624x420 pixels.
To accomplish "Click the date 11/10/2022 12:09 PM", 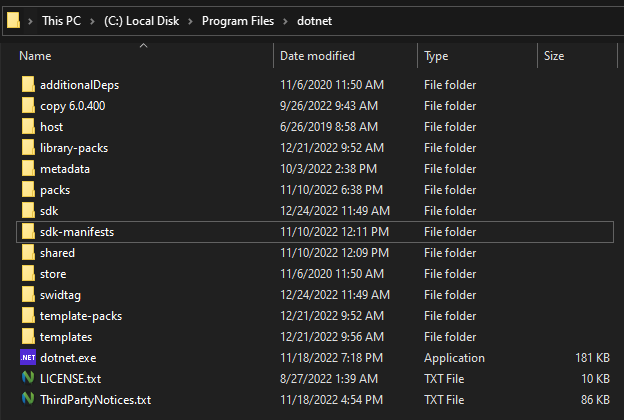I will [334, 253].
